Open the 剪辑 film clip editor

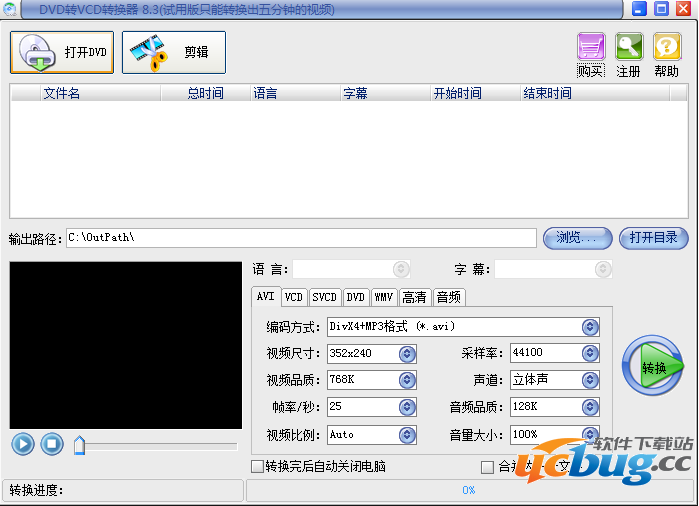point(173,52)
